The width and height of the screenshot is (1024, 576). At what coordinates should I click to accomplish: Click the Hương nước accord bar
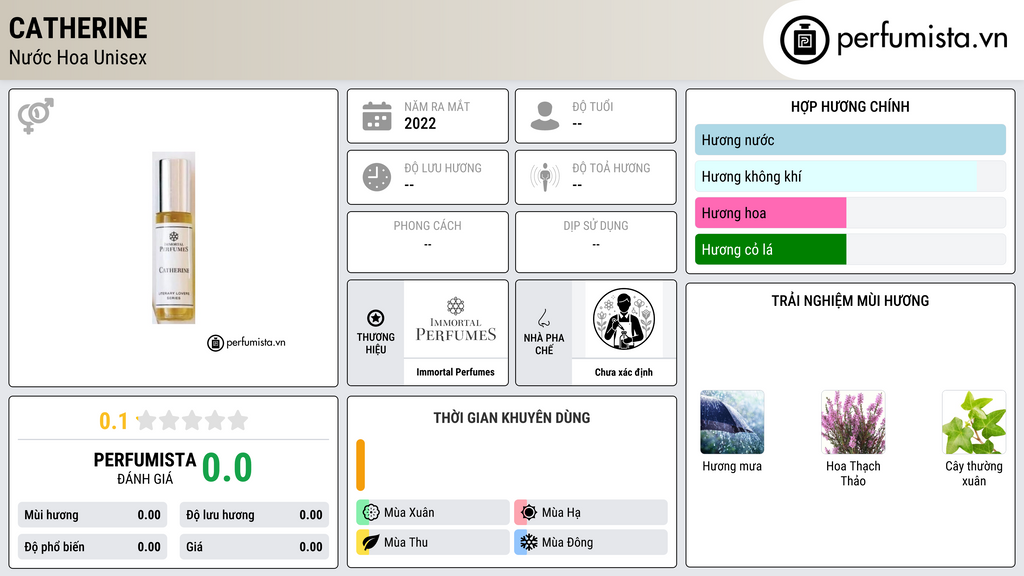point(850,140)
